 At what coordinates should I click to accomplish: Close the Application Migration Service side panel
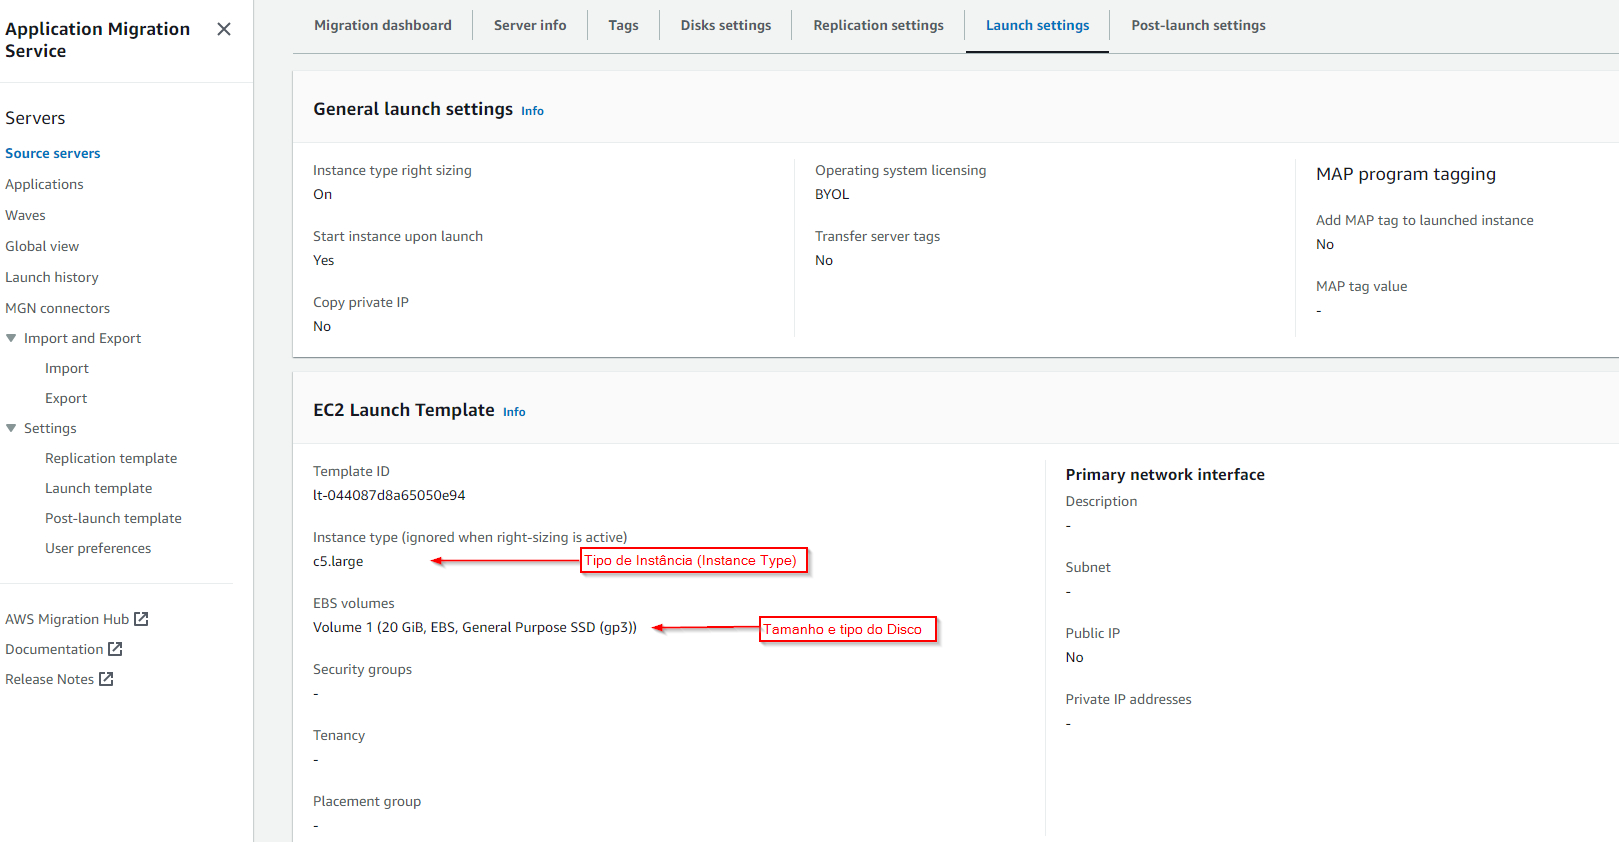coord(224,29)
